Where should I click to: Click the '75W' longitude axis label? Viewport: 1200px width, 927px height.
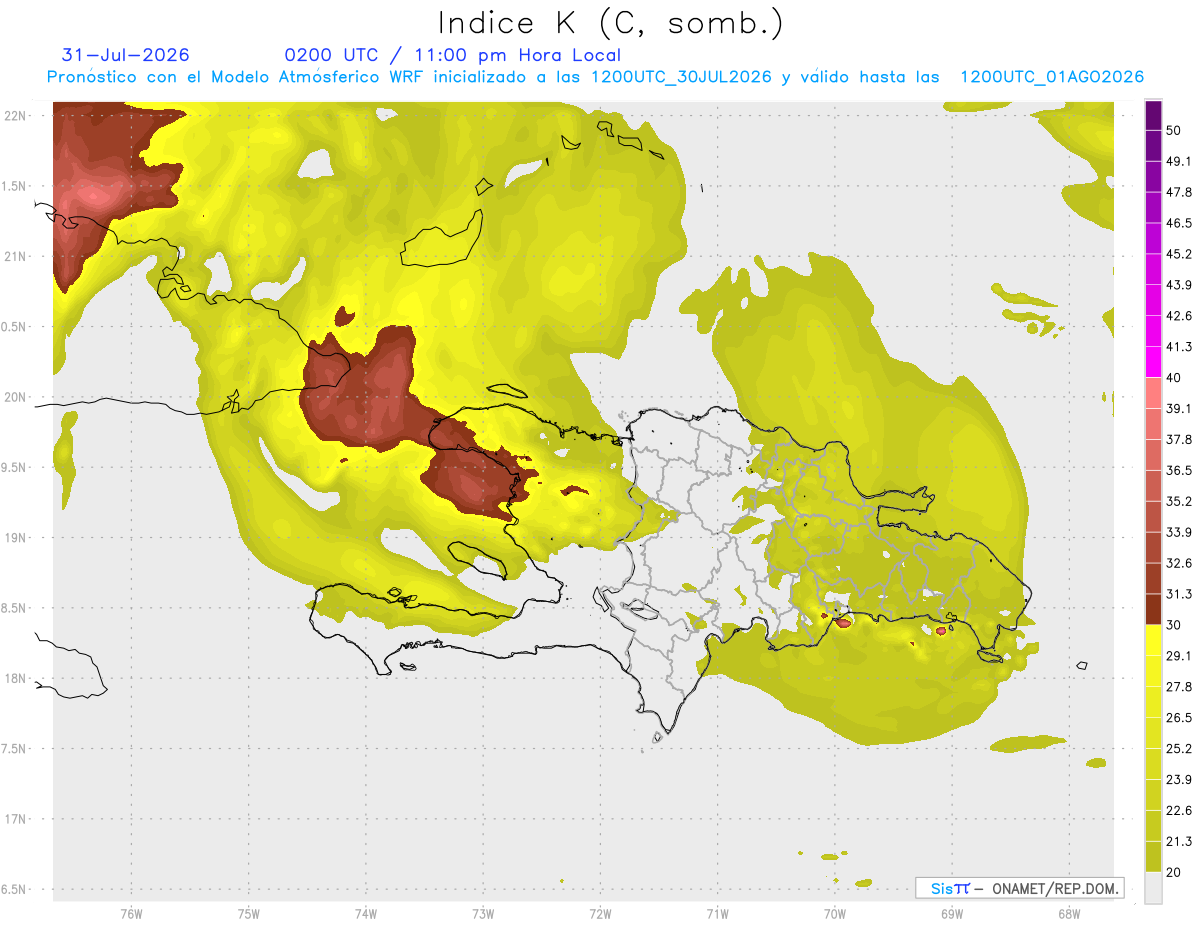[249, 914]
